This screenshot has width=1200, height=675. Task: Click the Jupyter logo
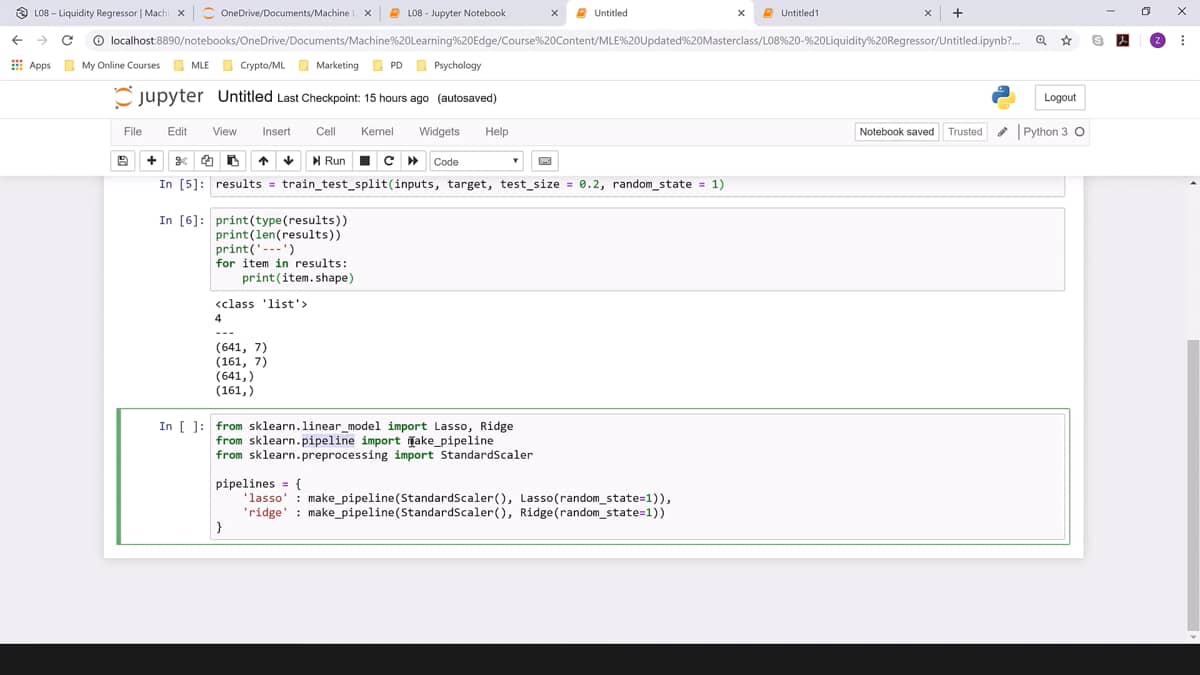click(x=159, y=97)
